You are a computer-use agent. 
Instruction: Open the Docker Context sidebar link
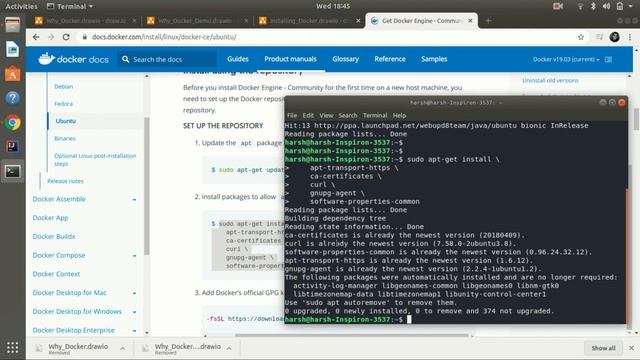click(56, 274)
